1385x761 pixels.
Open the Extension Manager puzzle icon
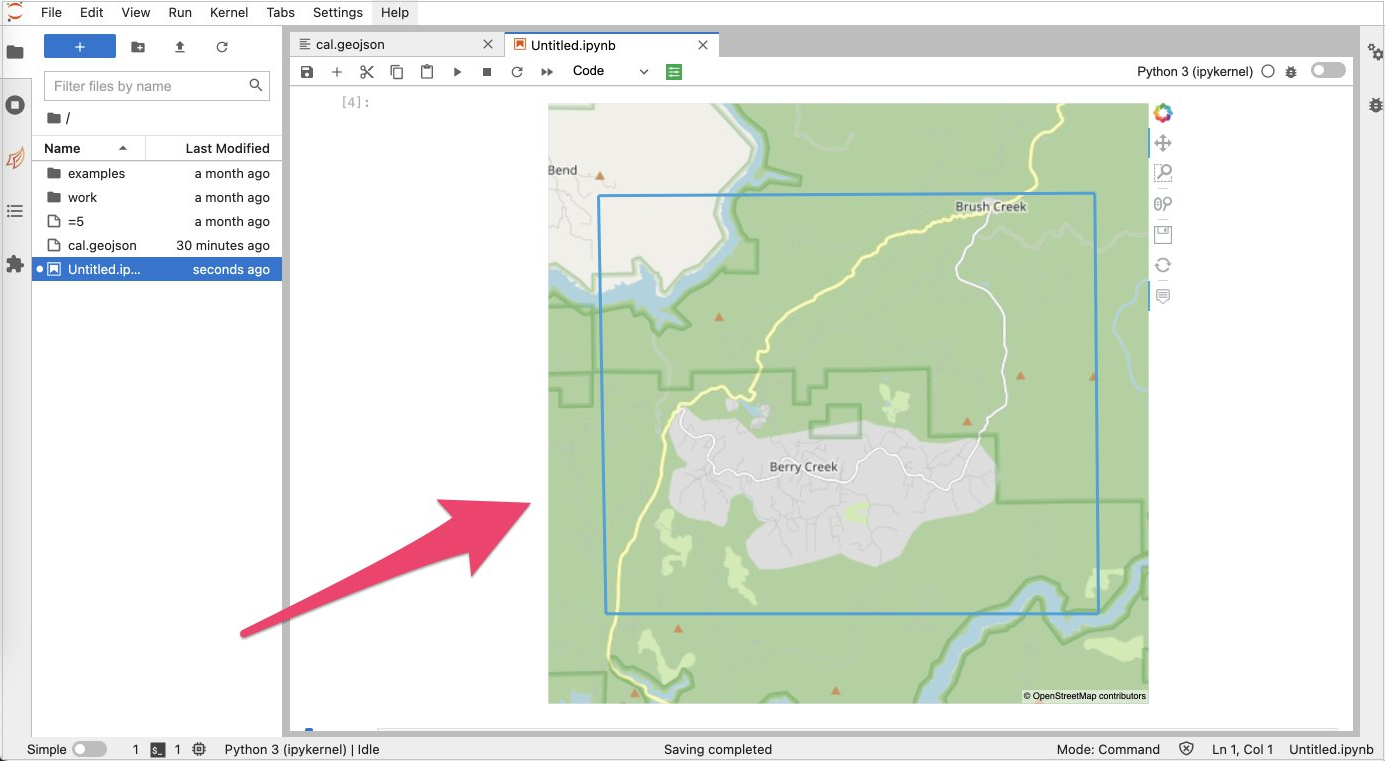(15, 264)
